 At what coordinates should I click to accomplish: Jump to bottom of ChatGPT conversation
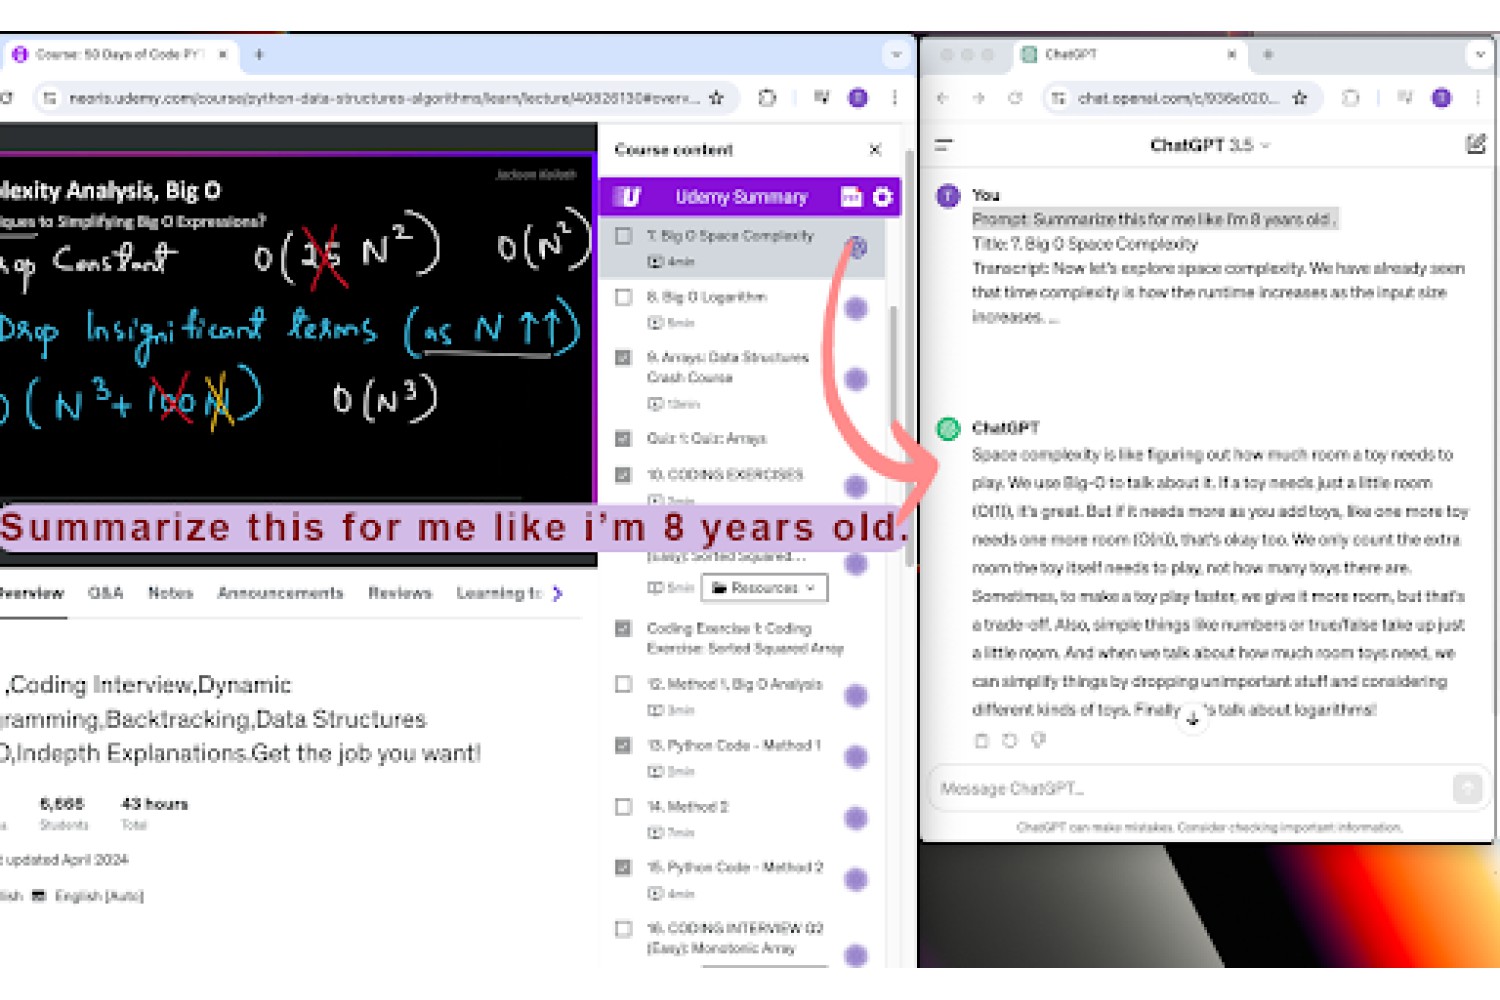(1192, 717)
